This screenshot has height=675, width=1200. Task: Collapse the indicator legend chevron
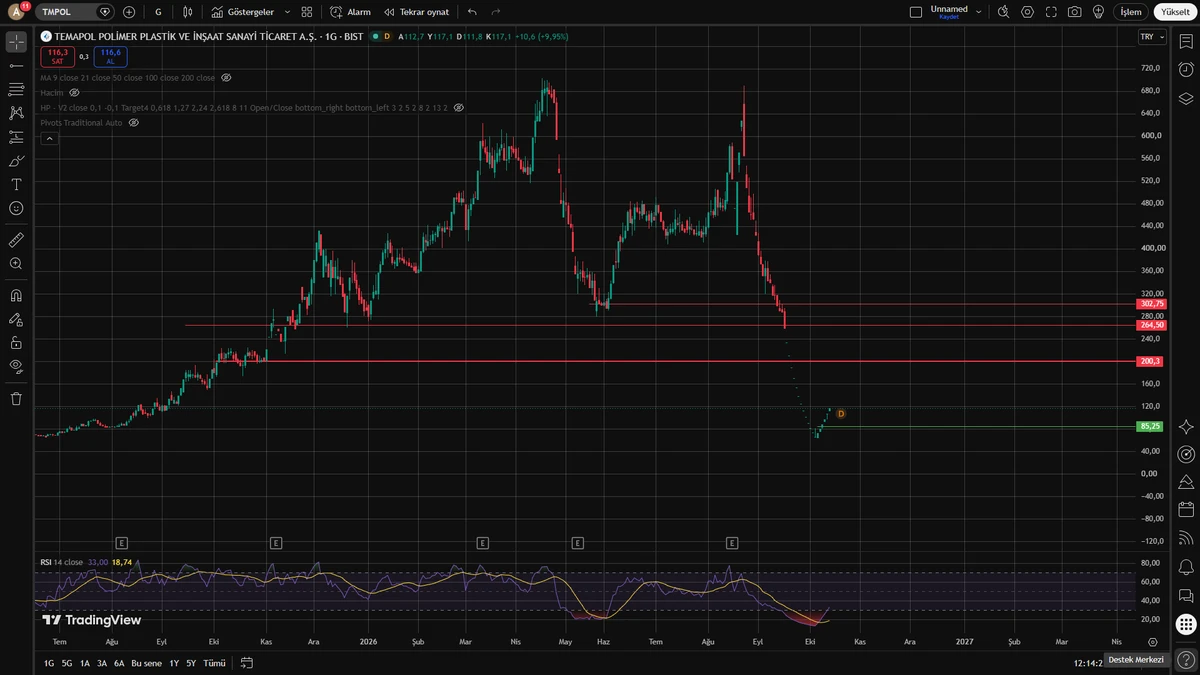49,139
